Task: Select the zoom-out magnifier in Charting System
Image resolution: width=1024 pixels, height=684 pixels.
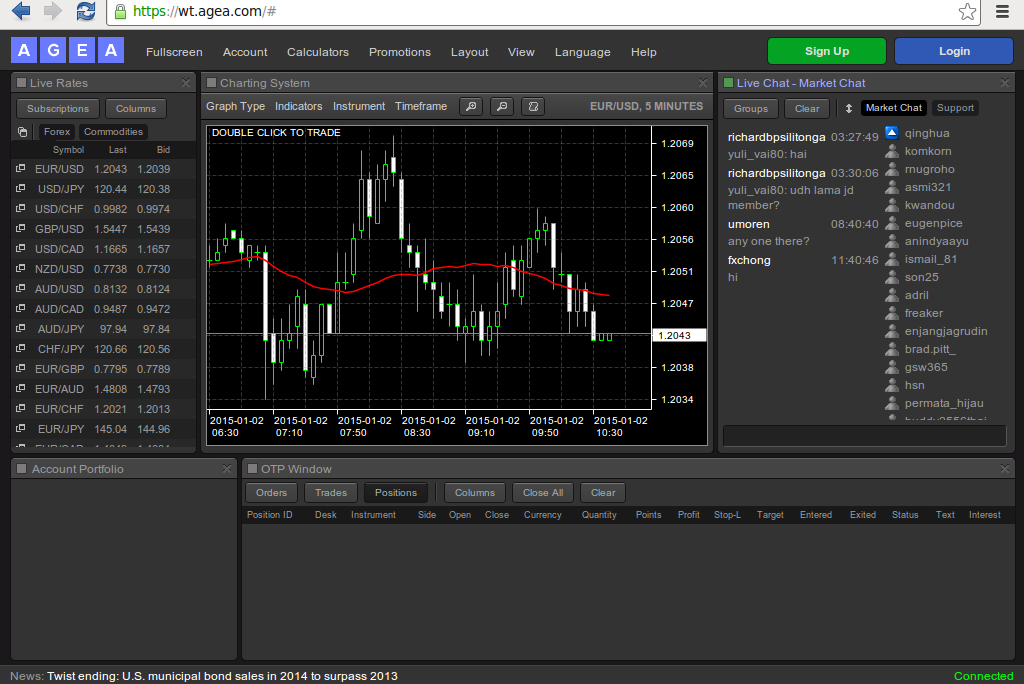Action: [501, 106]
